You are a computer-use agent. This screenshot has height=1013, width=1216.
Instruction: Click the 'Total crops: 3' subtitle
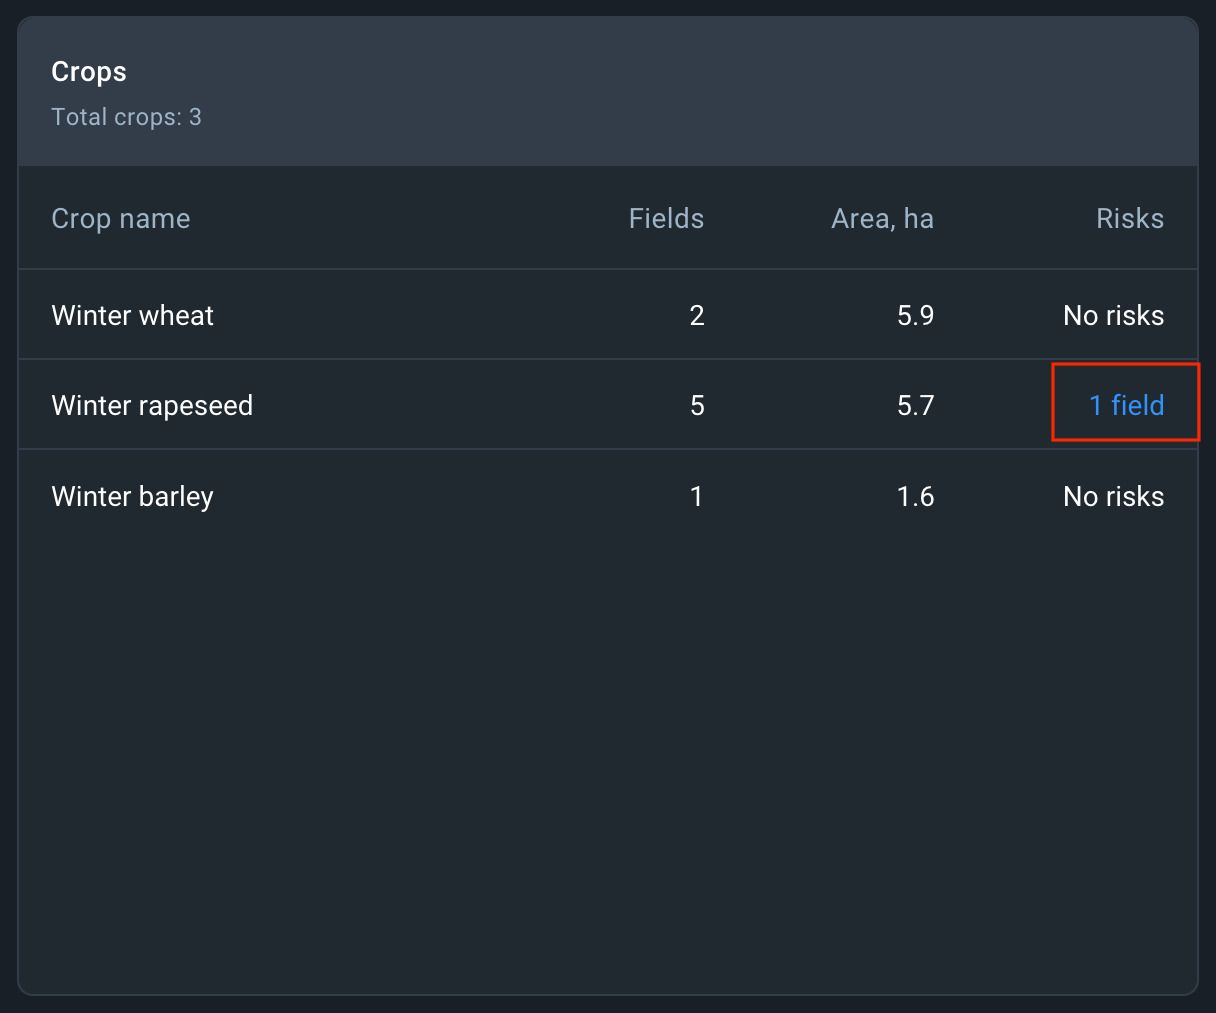(x=126, y=117)
